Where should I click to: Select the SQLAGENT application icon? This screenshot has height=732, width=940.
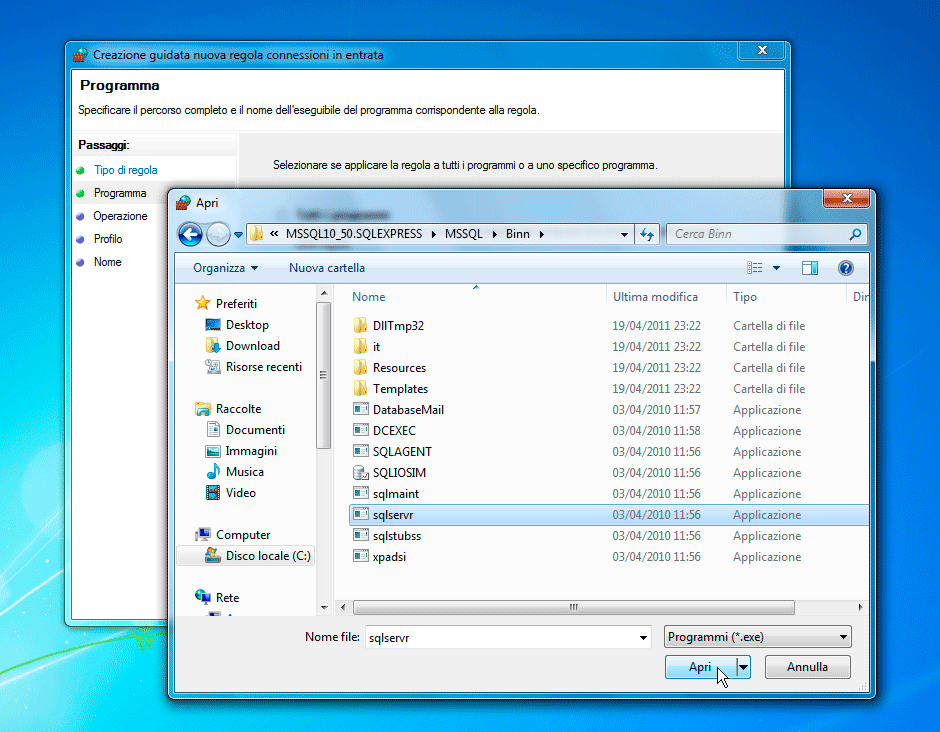(x=360, y=451)
